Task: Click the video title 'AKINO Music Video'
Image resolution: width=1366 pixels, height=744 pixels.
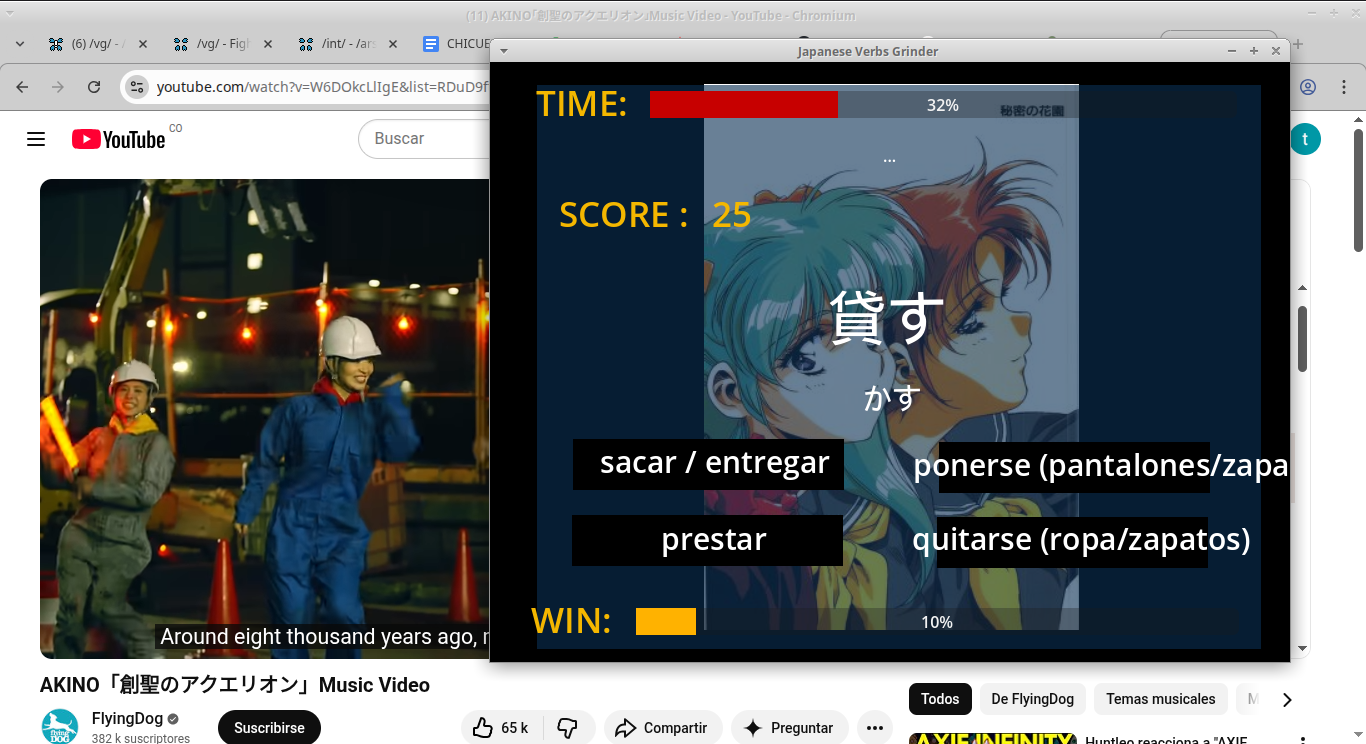Action: point(235,685)
